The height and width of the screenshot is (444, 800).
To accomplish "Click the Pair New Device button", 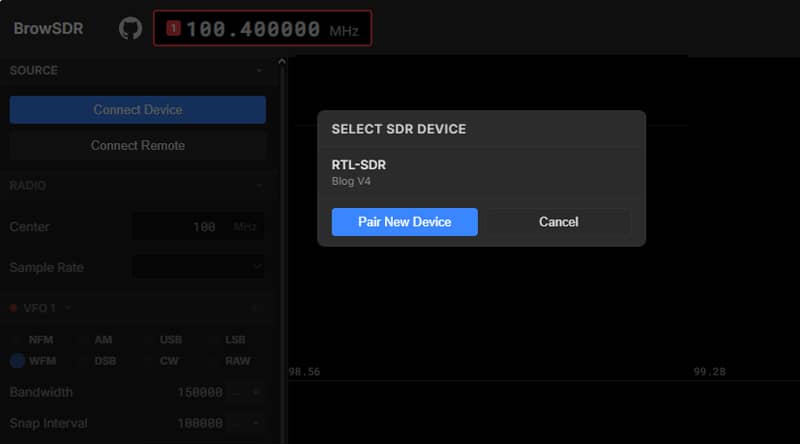I will pyautogui.click(x=405, y=222).
